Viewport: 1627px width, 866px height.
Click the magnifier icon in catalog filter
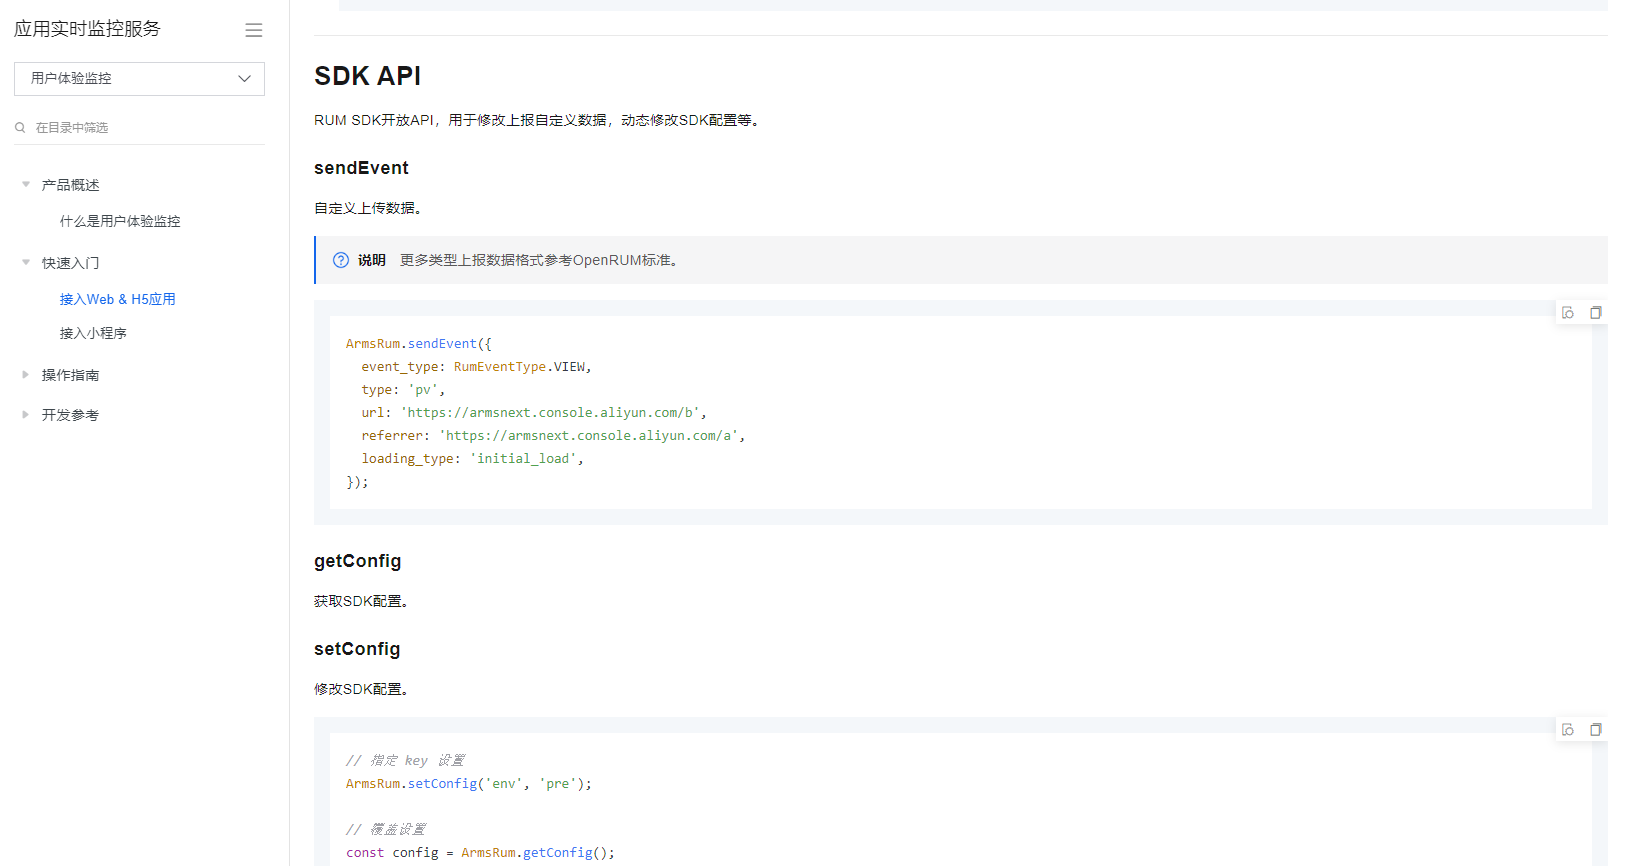(20, 128)
